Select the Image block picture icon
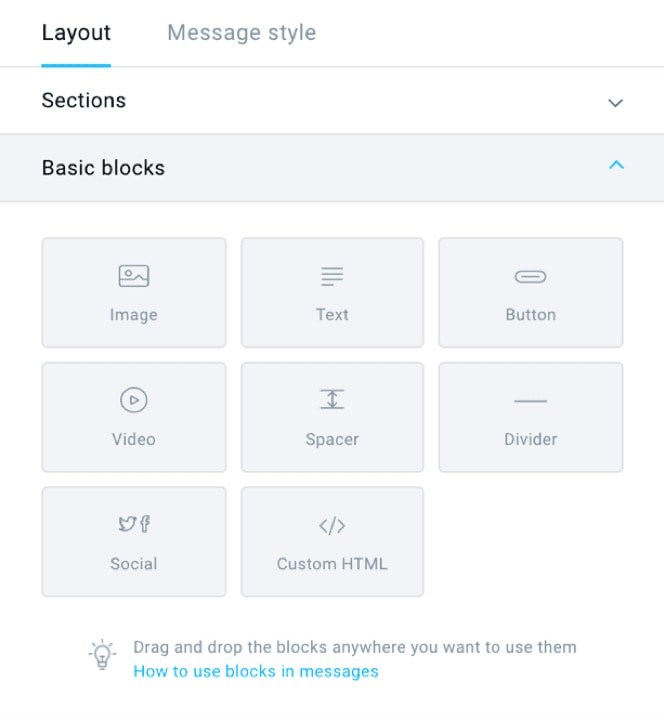 pos(134,276)
